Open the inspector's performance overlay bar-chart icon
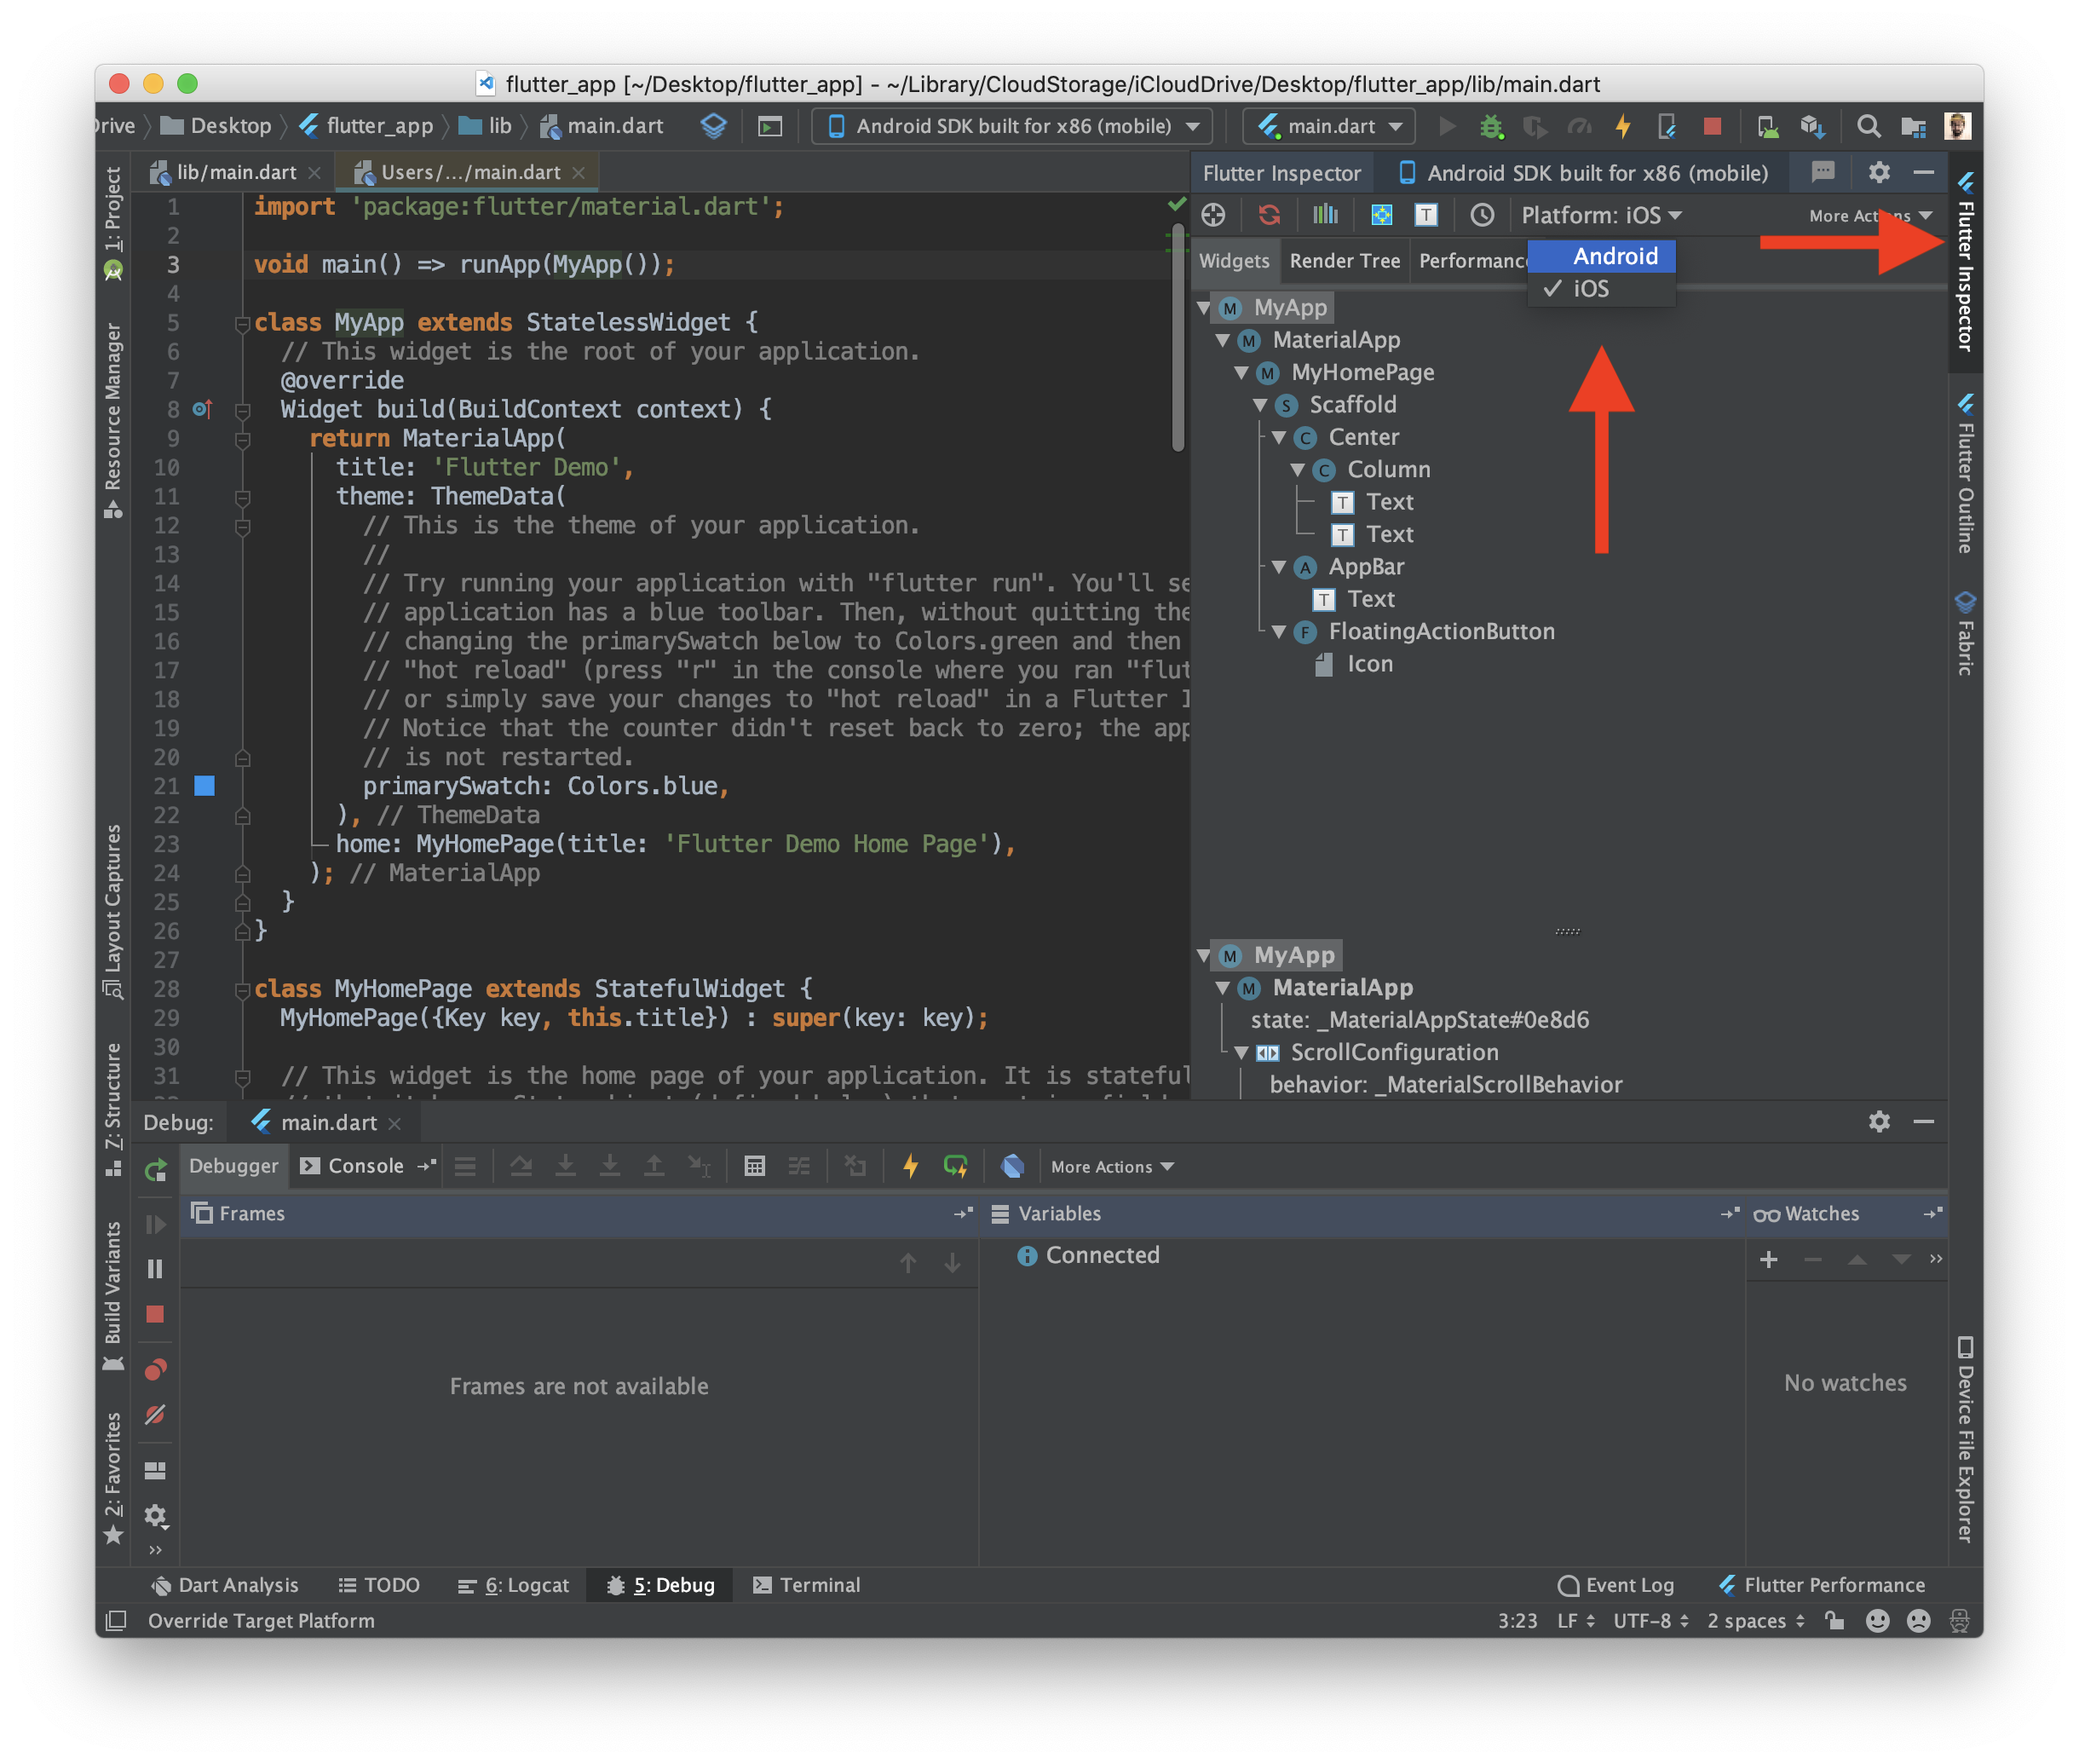The height and width of the screenshot is (1764, 2079). pos(1325,215)
